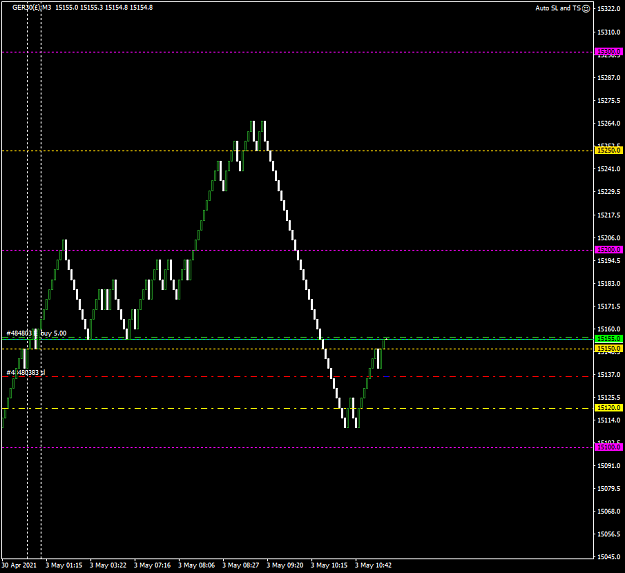The image size is (625, 573).
Task: Click the 15264.0 price scale label
Action: (609, 124)
